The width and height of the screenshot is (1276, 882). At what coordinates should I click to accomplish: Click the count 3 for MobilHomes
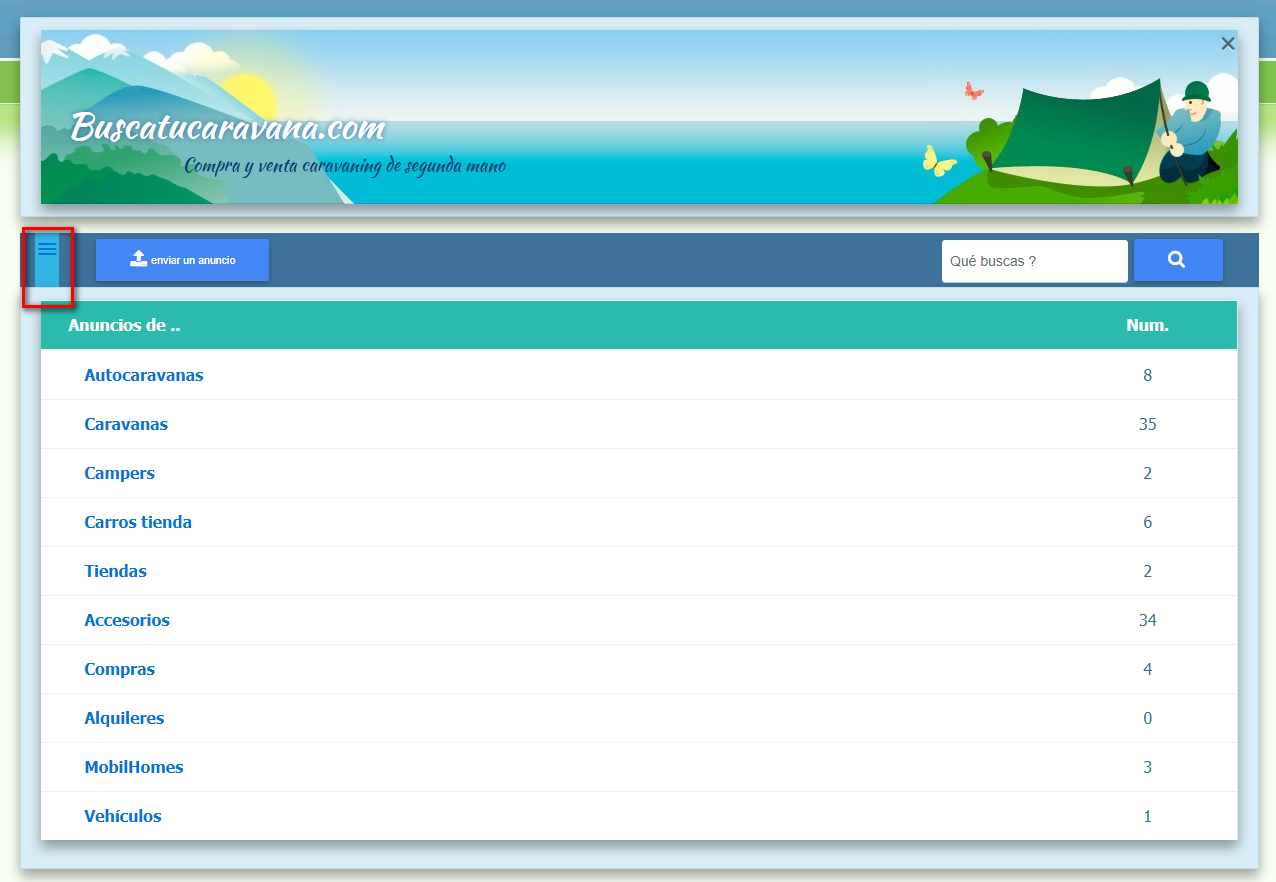[1147, 767]
